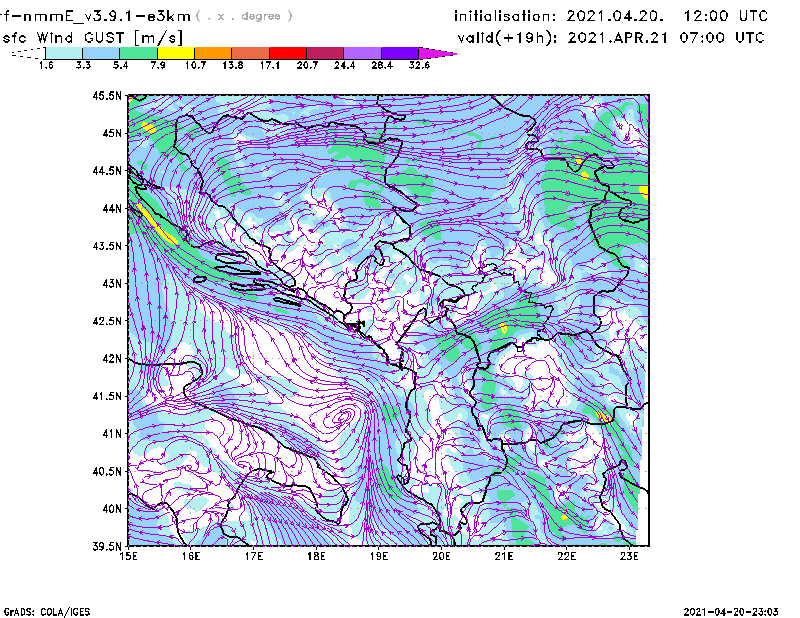Viewport: 800px width, 618px height.
Task: Click the green 5.4–7.9 legend swatch
Action: pyautogui.click(x=138, y=53)
